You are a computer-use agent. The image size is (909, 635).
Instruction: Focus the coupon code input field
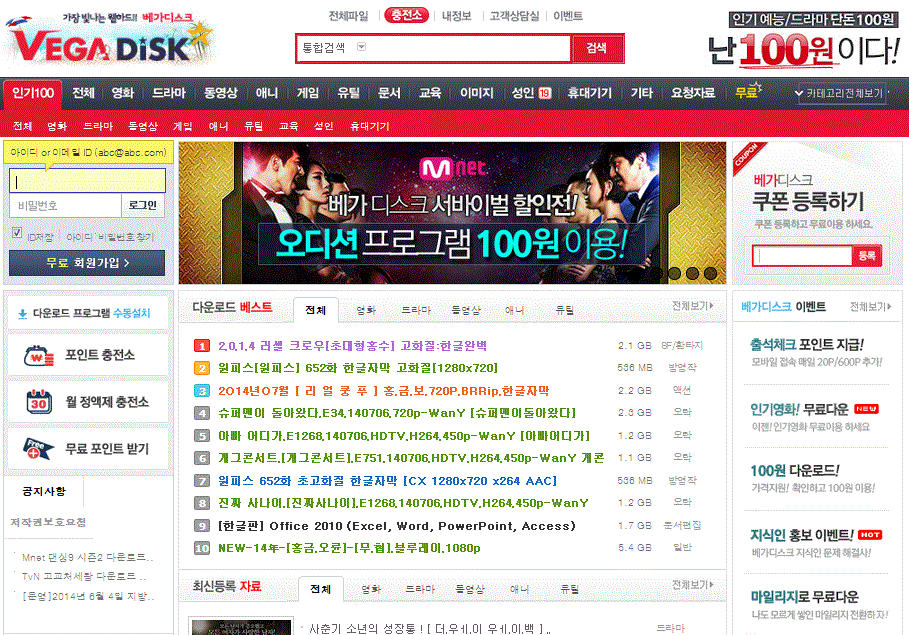coord(802,256)
